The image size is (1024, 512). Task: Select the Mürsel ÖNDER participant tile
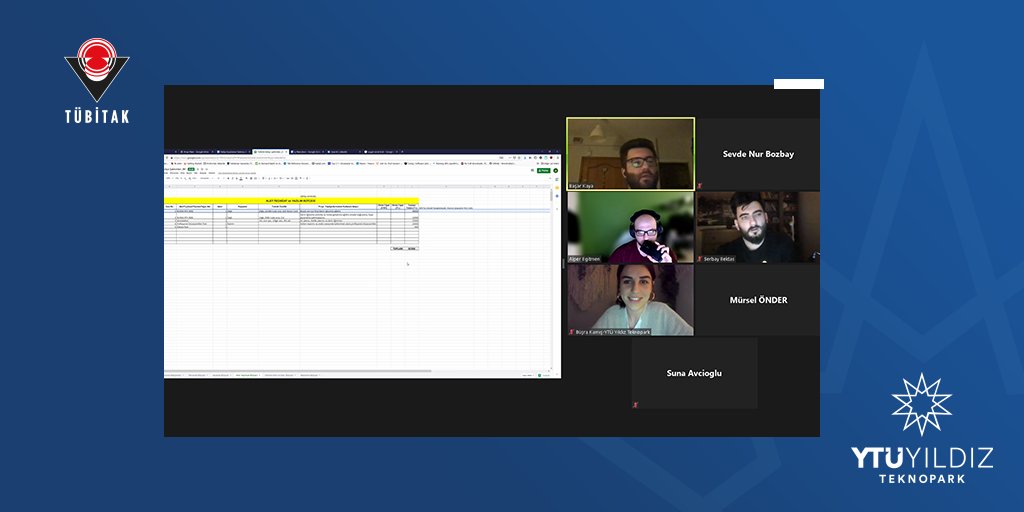coord(758,300)
